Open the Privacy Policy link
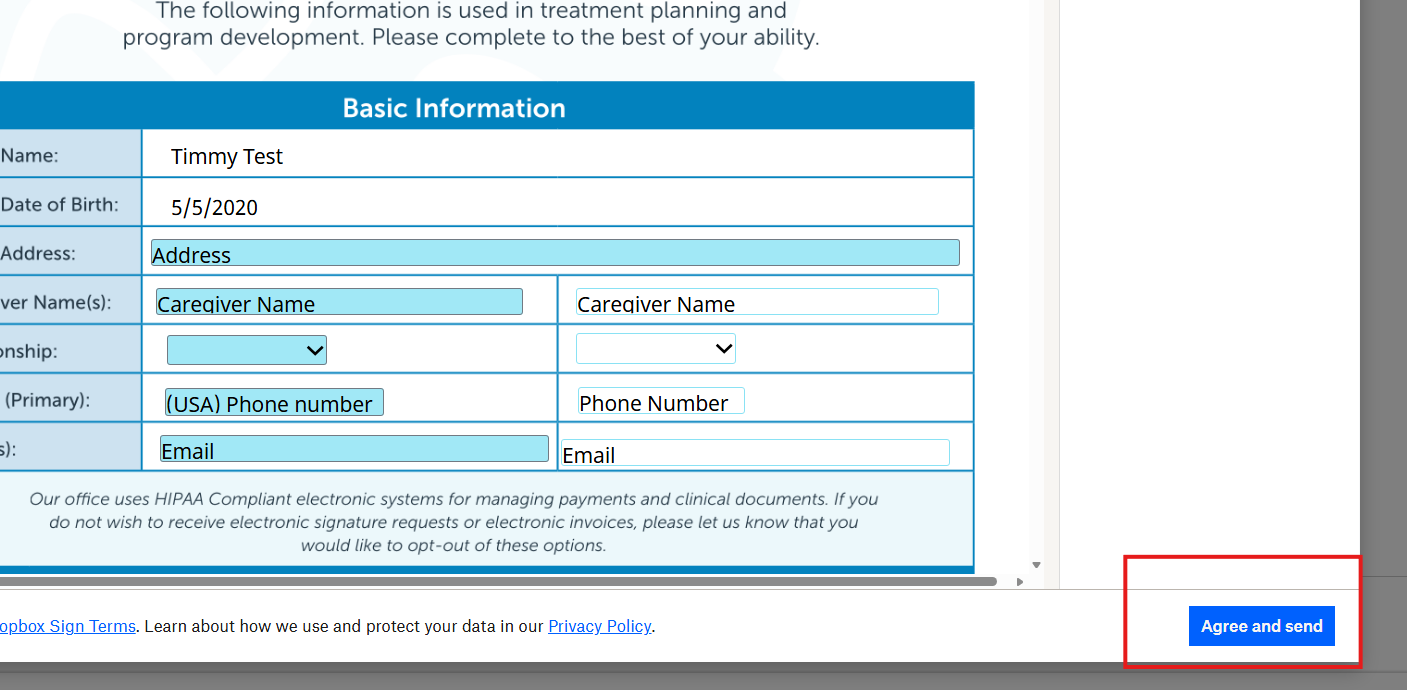The image size is (1407, 690). coord(600,626)
